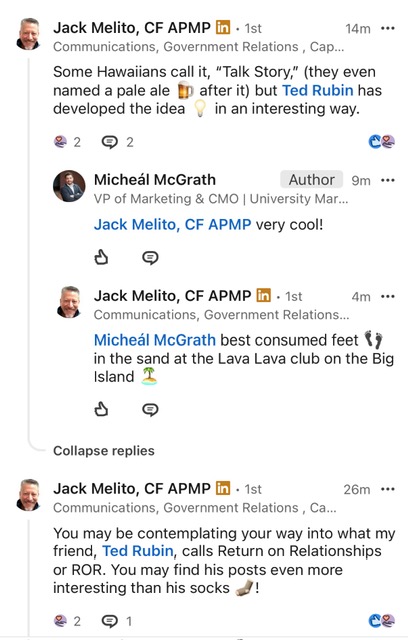The image size is (408, 640).
Task: Reply to Micheál McGrath's 'very cool!' comment
Action: (x=150, y=258)
